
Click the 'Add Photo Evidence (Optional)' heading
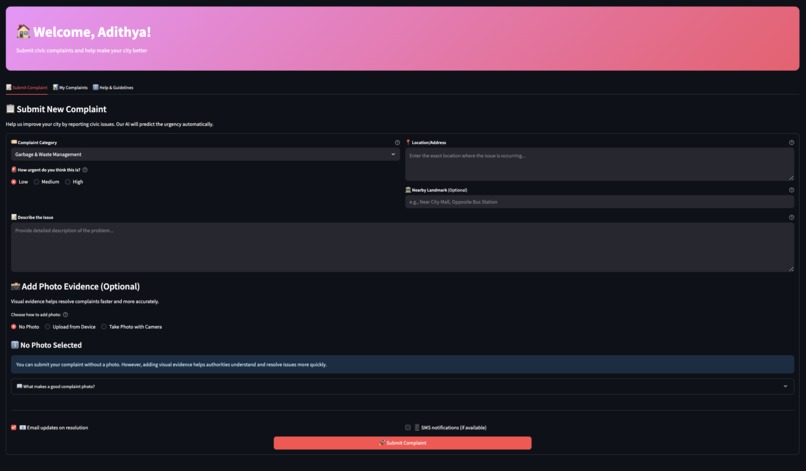coord(76,286)
